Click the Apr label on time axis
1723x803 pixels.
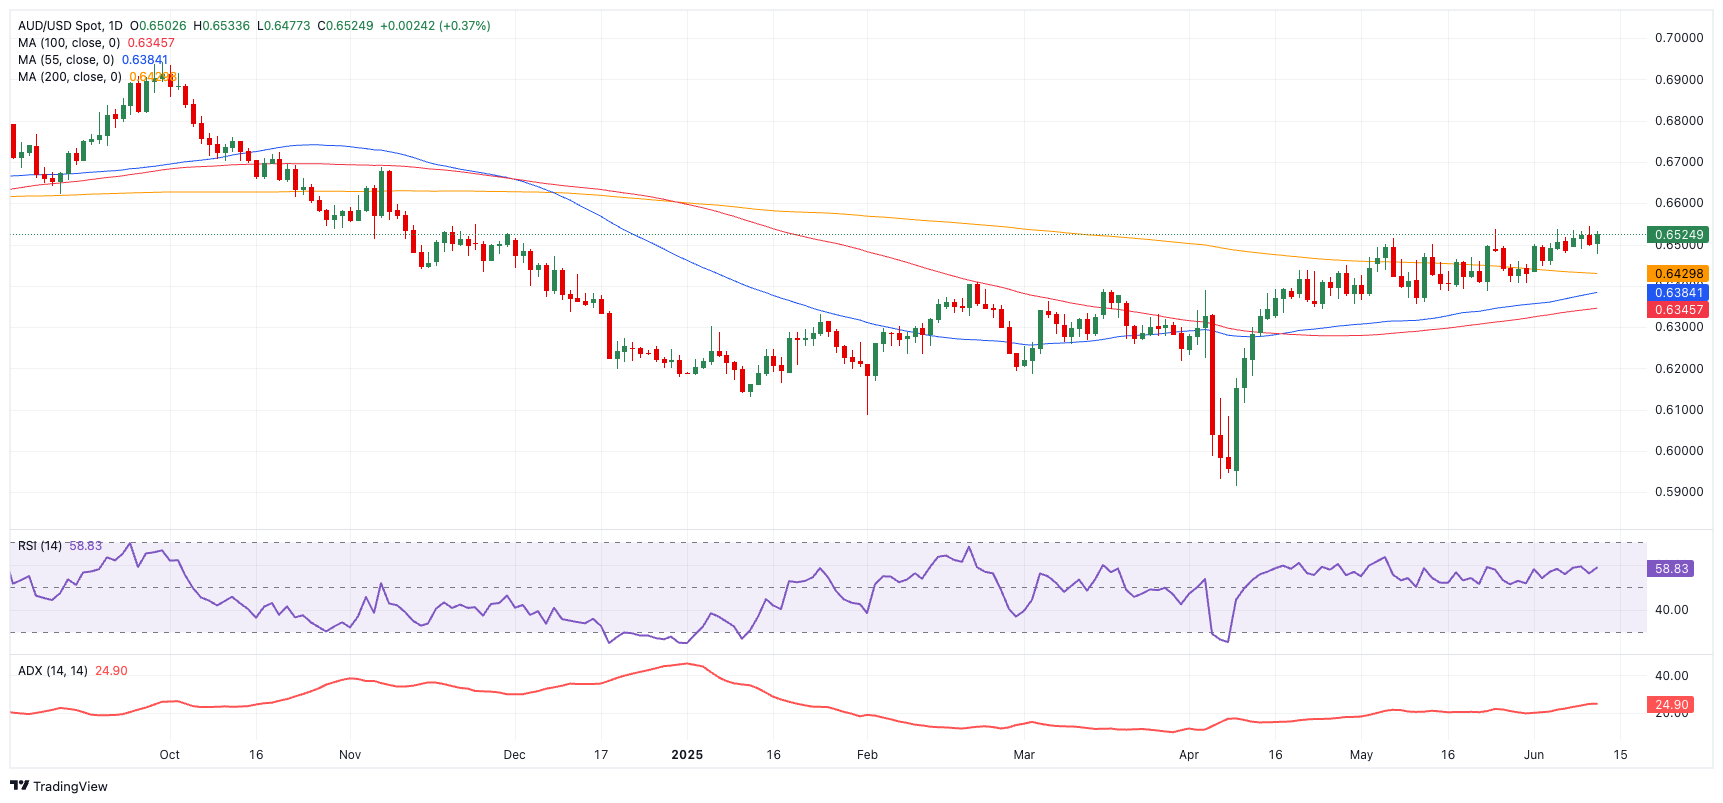(x=1189, y=755)
